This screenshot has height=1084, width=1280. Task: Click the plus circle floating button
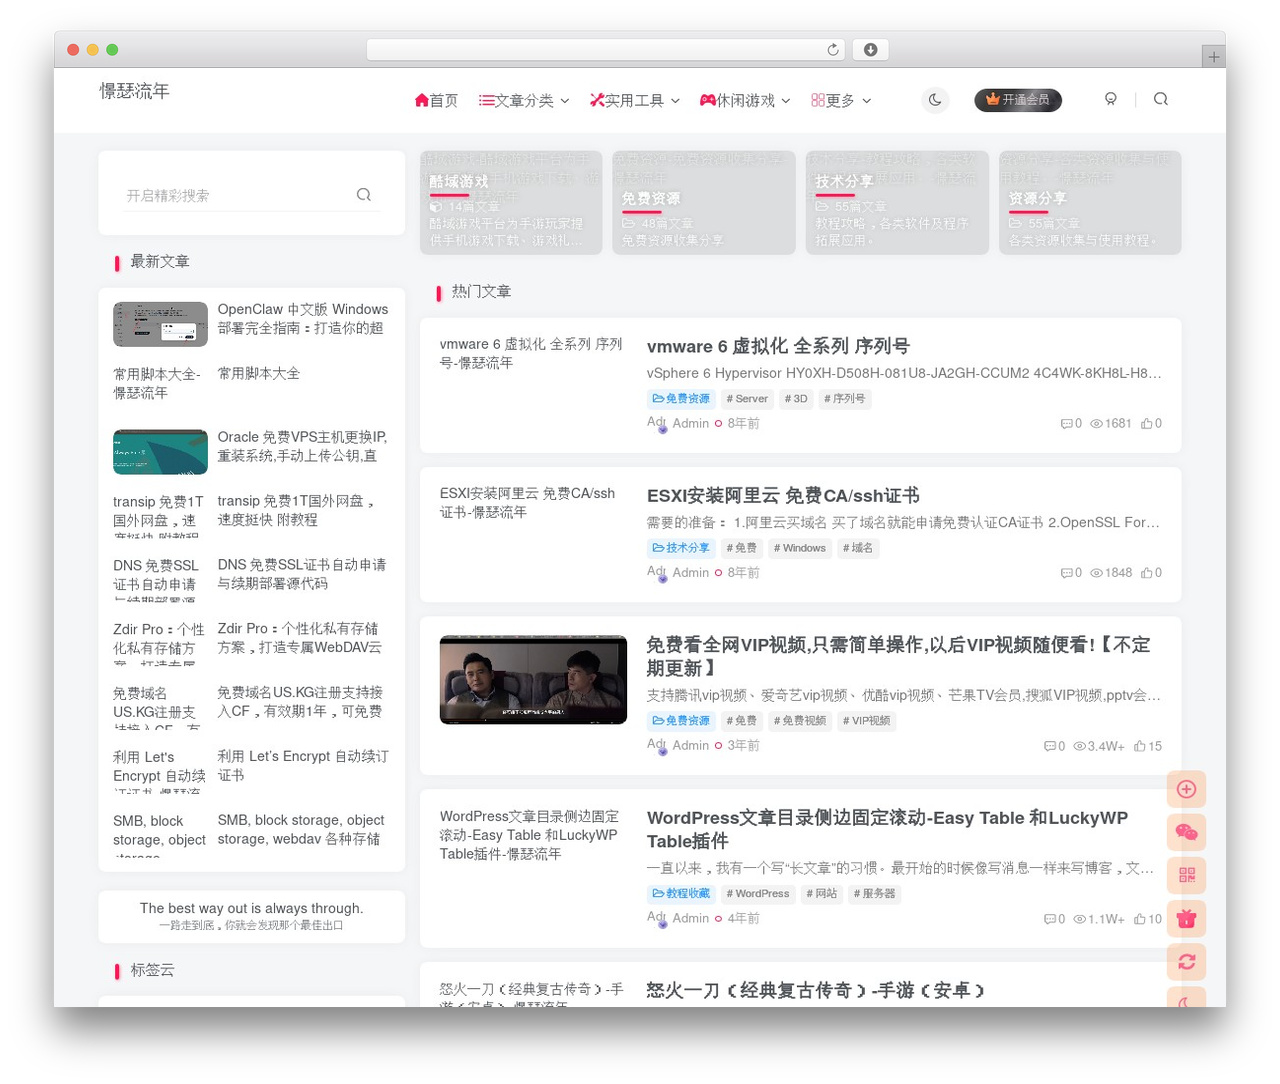(x=1187, y=789)
